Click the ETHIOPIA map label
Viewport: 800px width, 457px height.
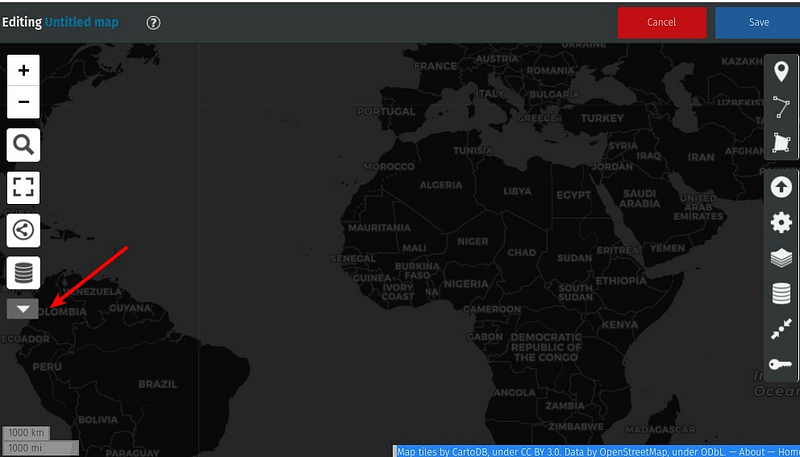621,281
